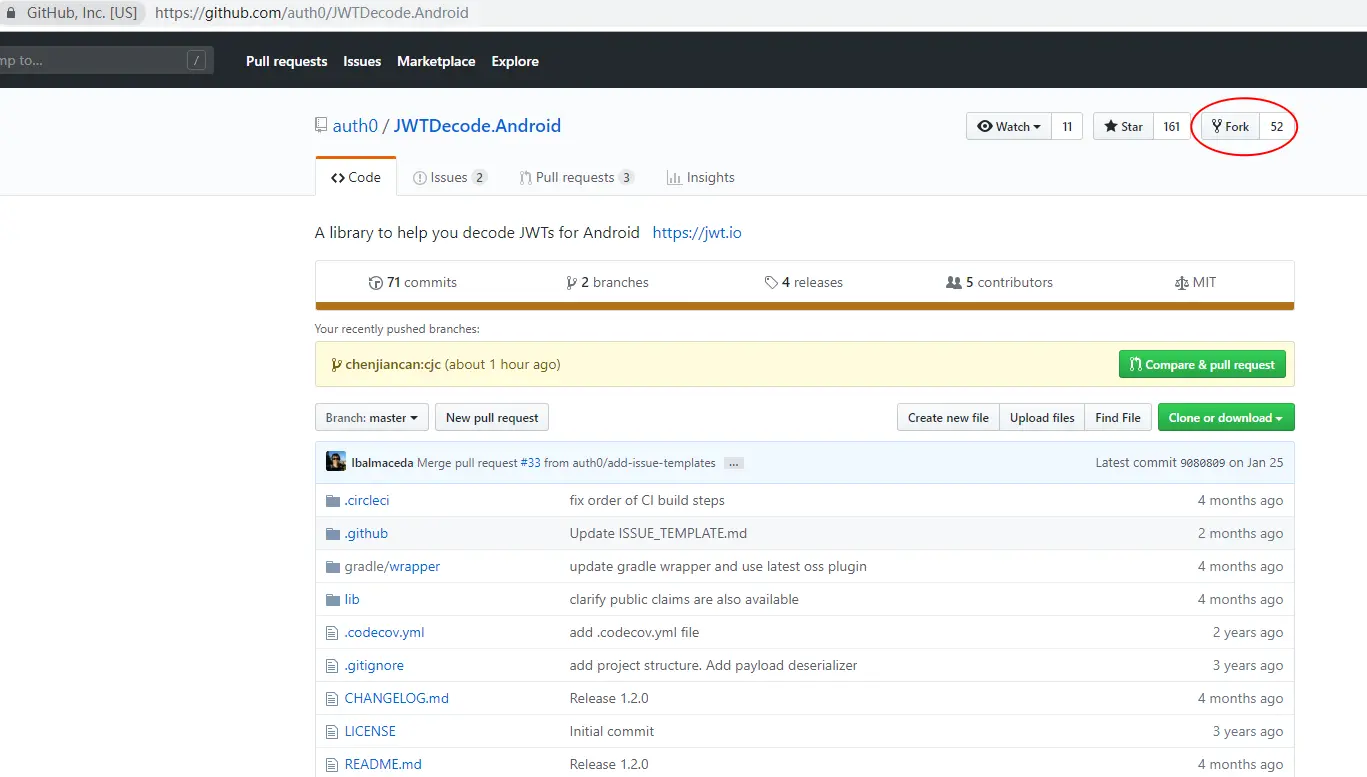Expand the commit message ellipsis button
1367x777 pixels.
click(x=734, y=463)
